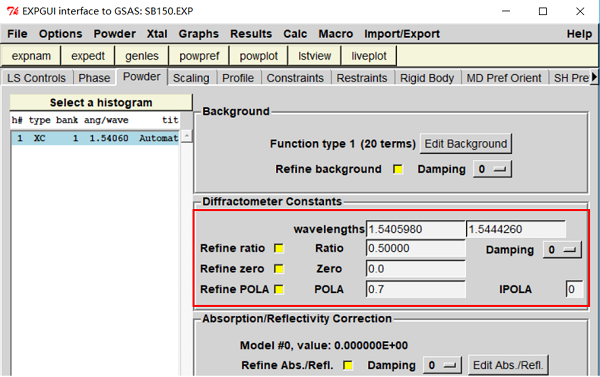Open the Rigid Body tab
The width and height of the screenshot is (600, 377).
pyautogui.click(x=427, y=78)
